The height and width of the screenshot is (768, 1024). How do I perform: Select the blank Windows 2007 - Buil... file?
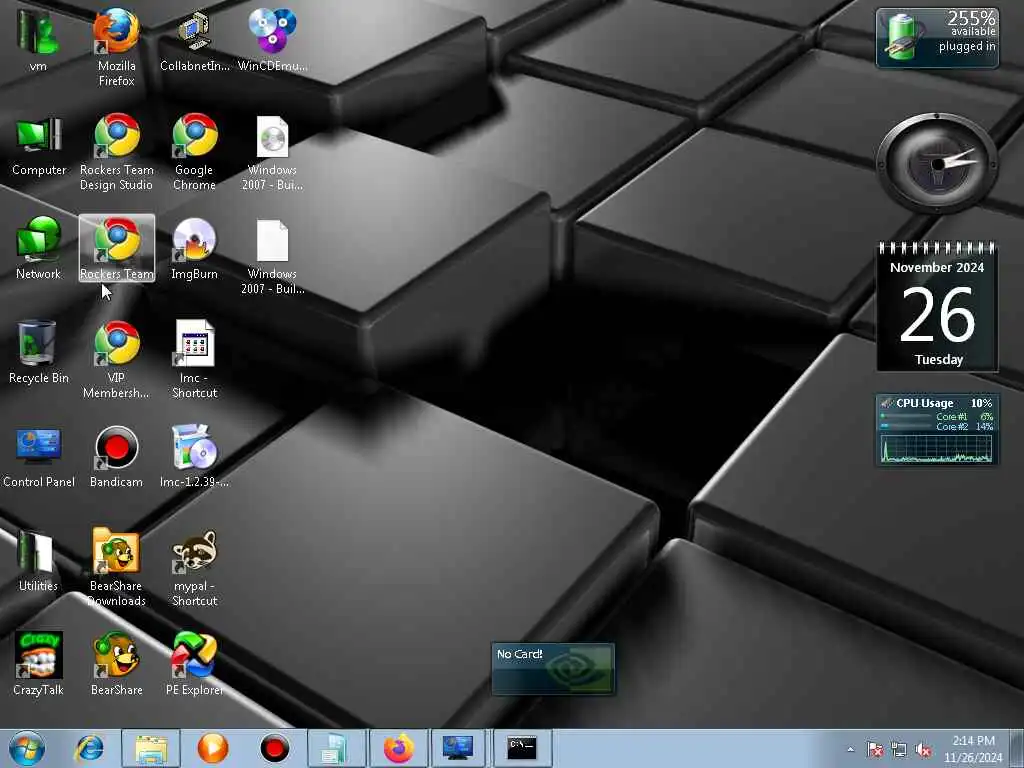(272, 256)
